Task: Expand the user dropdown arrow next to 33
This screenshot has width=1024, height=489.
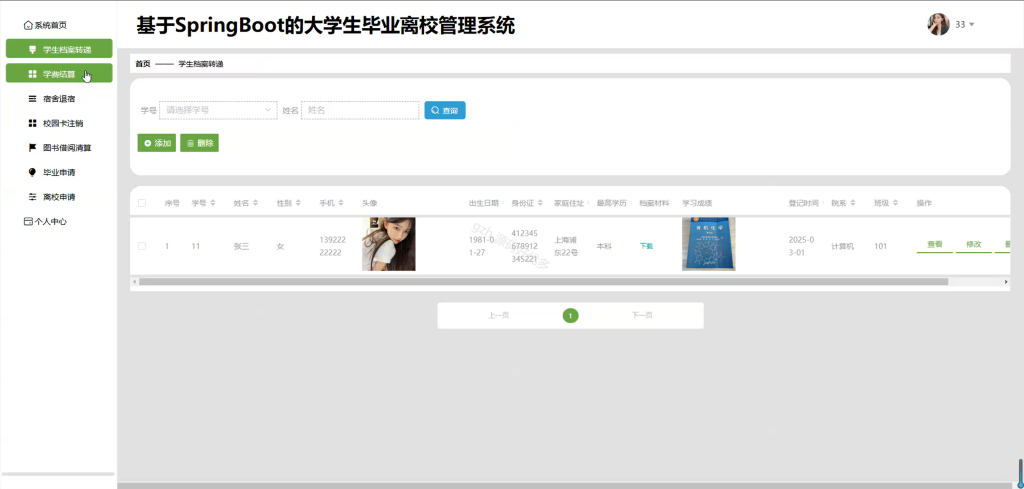Action: click(972, 25)
